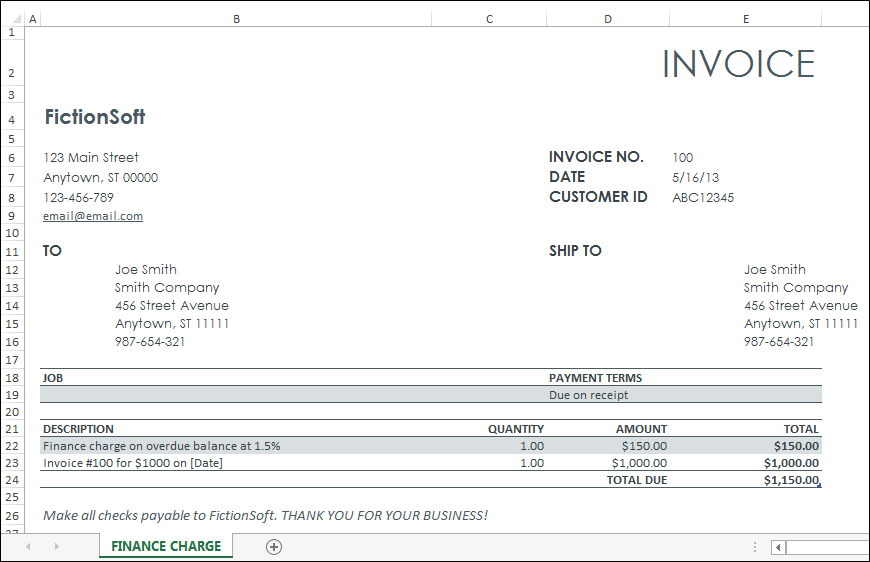This screenshot has height=562, width=870.
Task: Click the horizontal scrollbar track
Action: coord(827,548)
